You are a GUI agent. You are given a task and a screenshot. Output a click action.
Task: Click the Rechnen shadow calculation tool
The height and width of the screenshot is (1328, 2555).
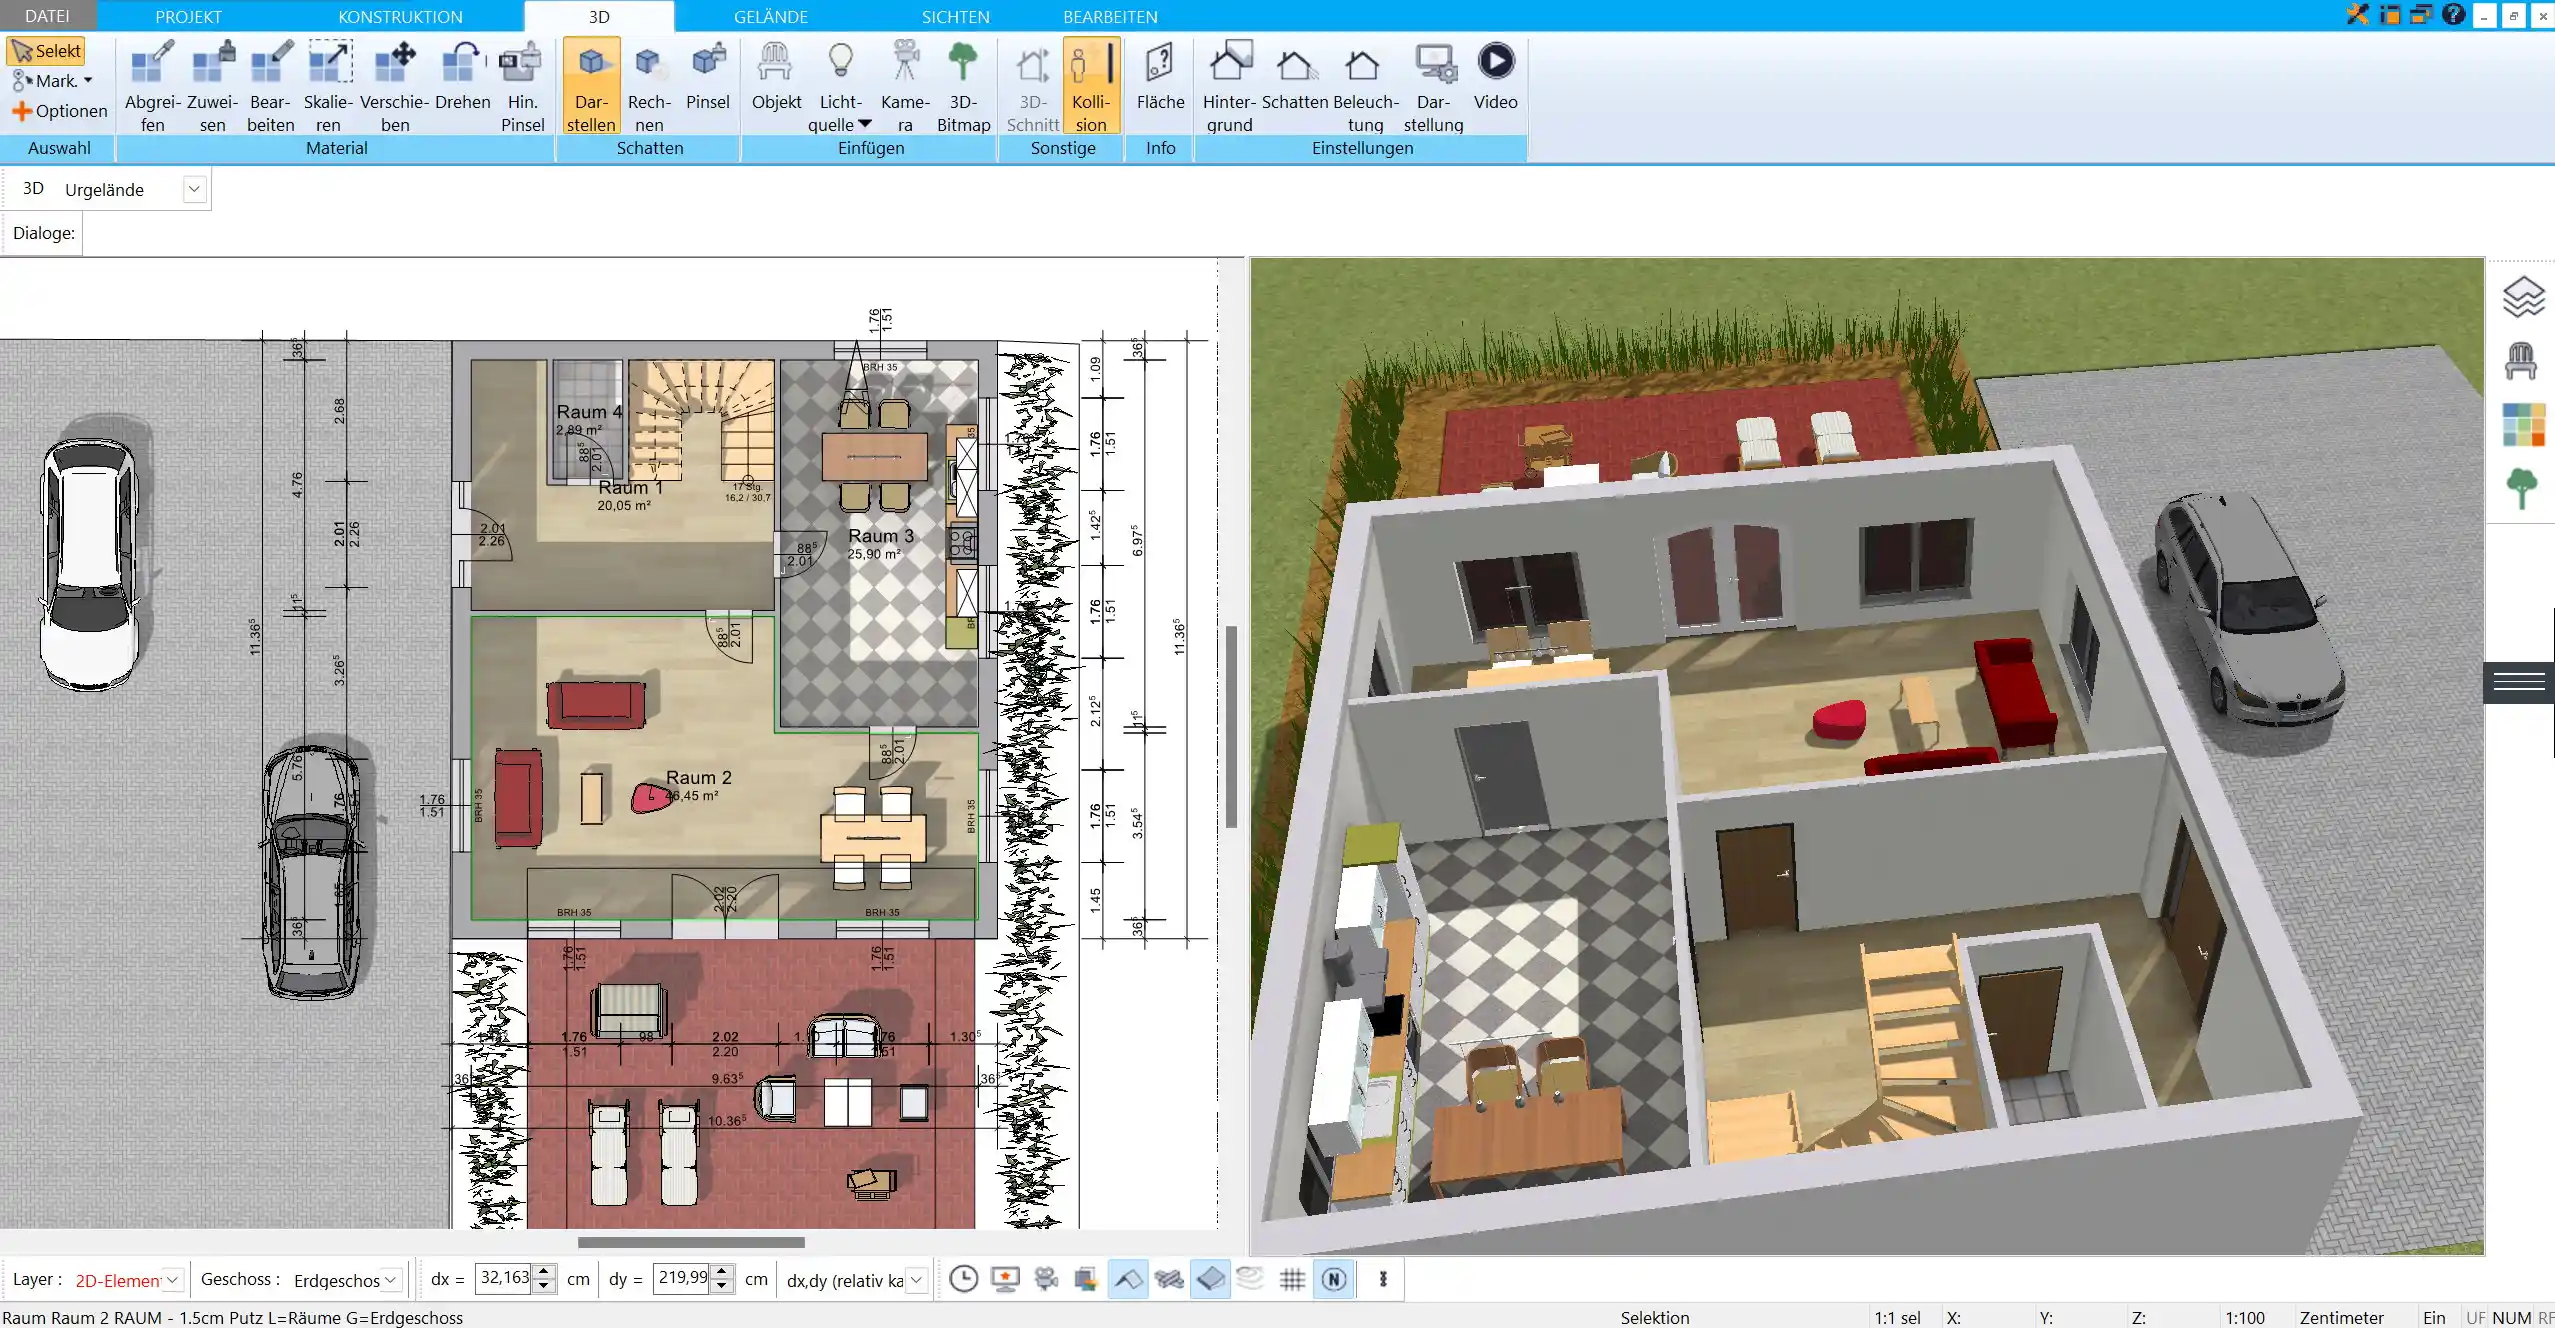point(649,86)
